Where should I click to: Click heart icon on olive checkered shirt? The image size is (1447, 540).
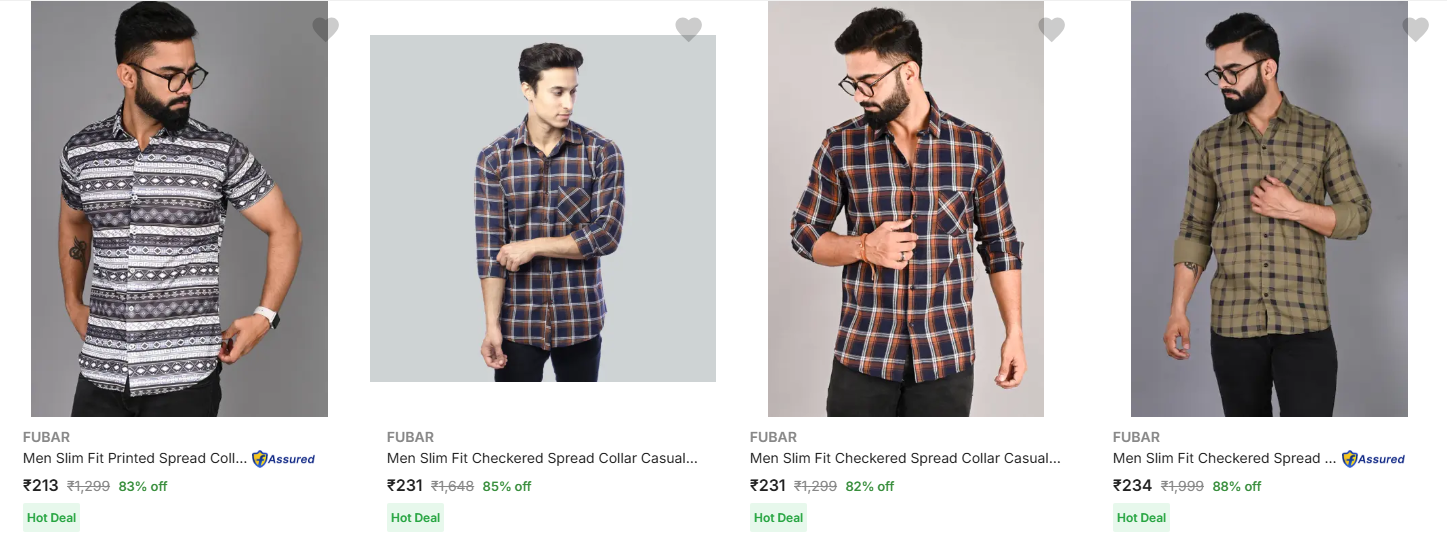tap(1415, 29)
